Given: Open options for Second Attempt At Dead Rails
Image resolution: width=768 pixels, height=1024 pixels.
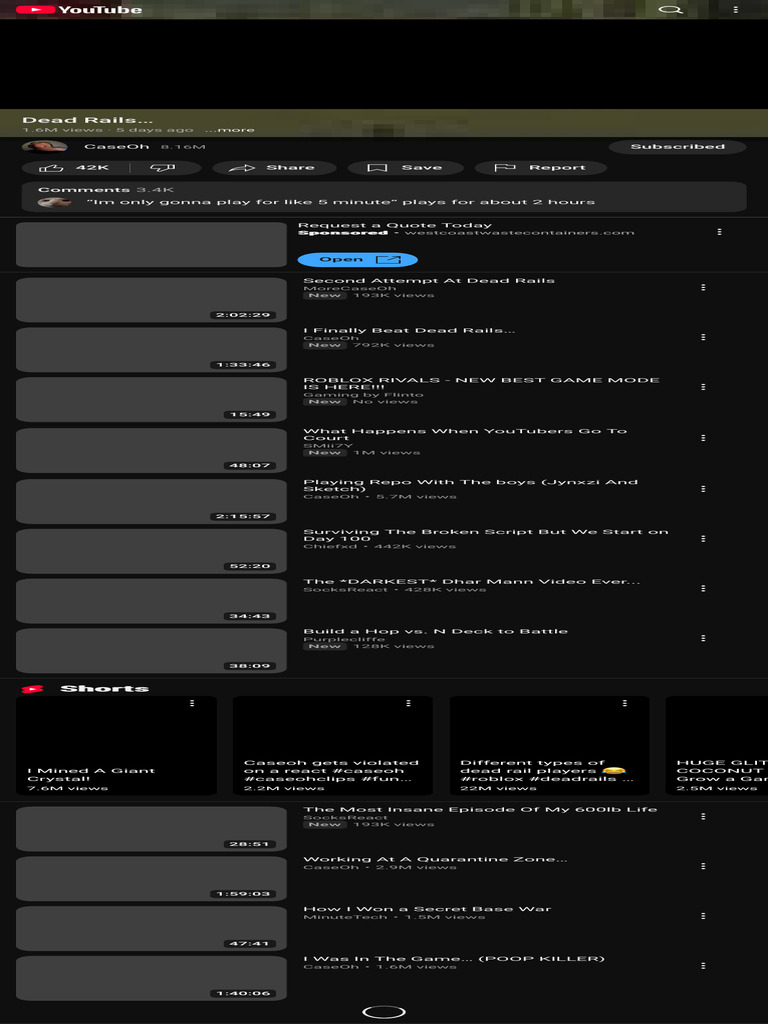Looking at the screenshot, I should [x=703, y=287].
